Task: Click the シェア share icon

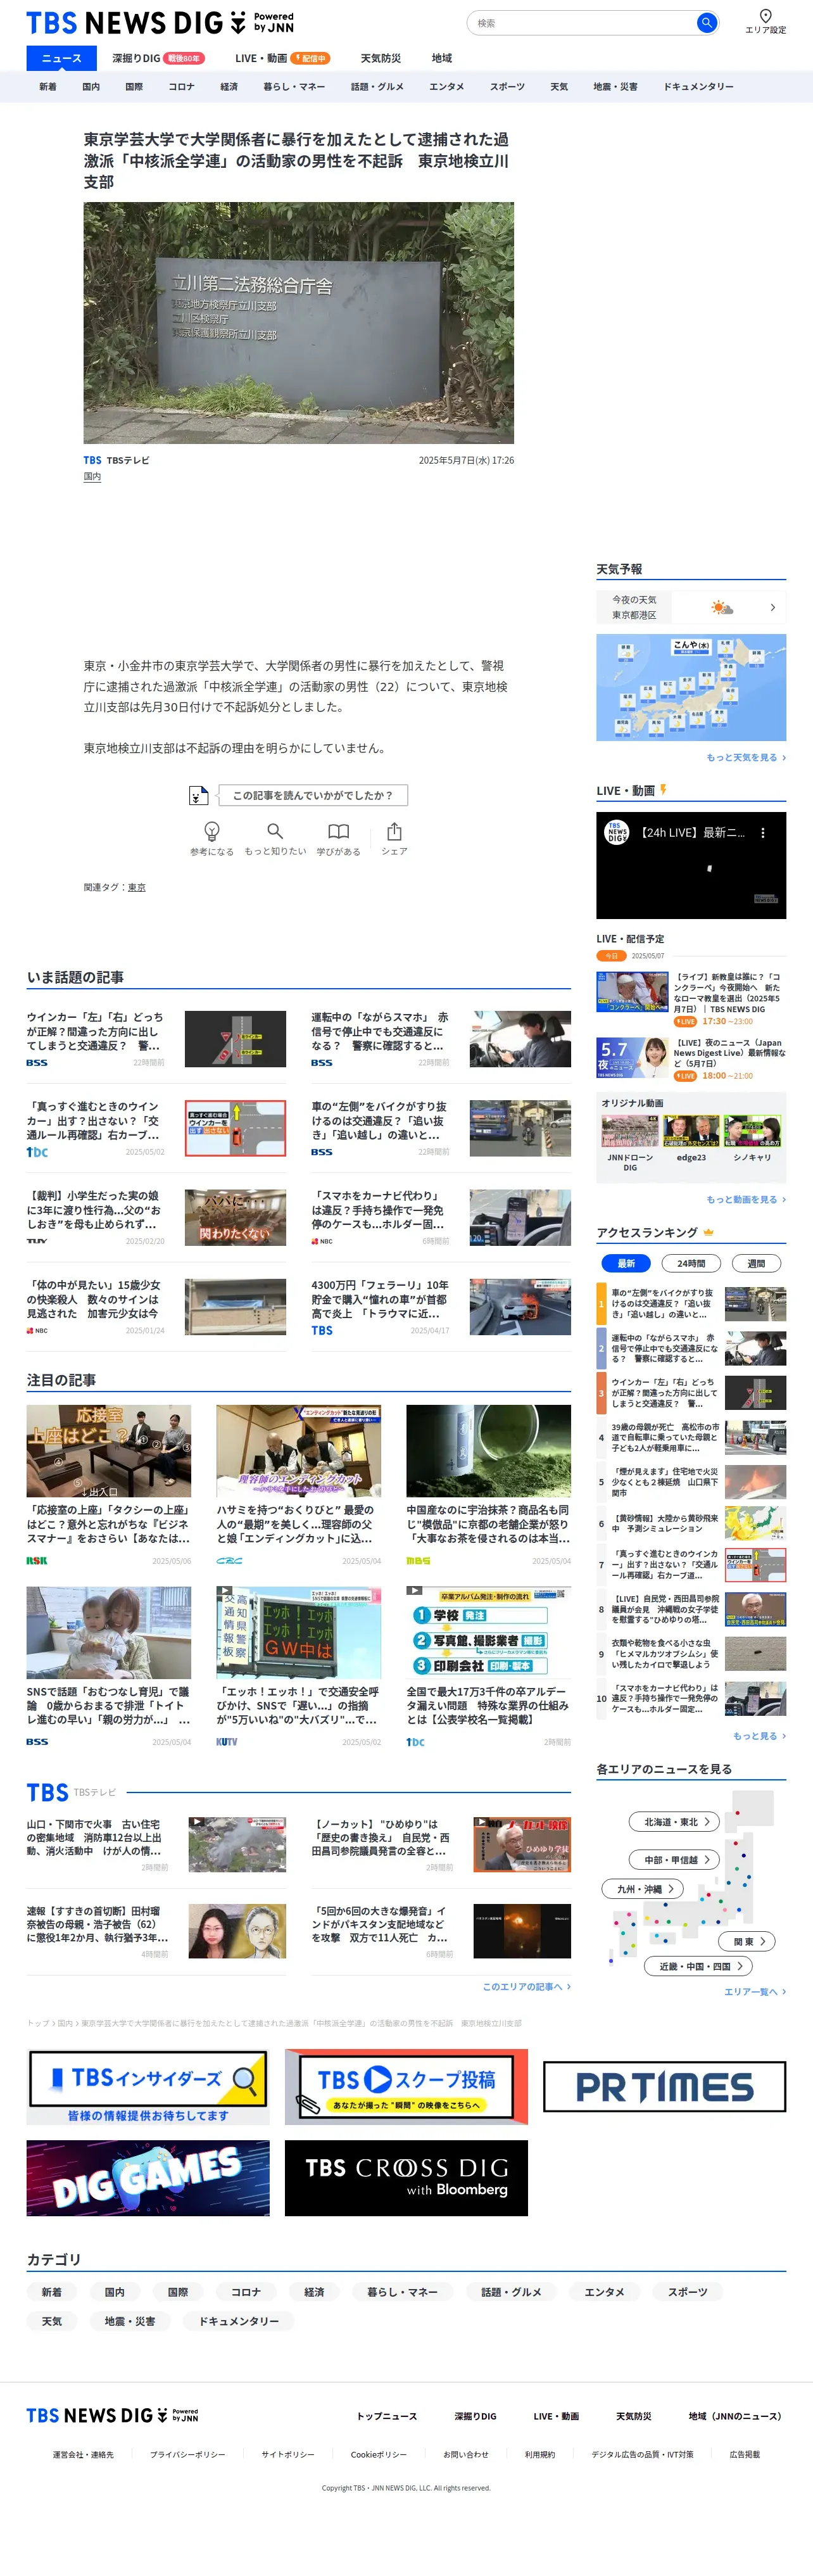Action: pyautogui.click(x=394, y=831)
